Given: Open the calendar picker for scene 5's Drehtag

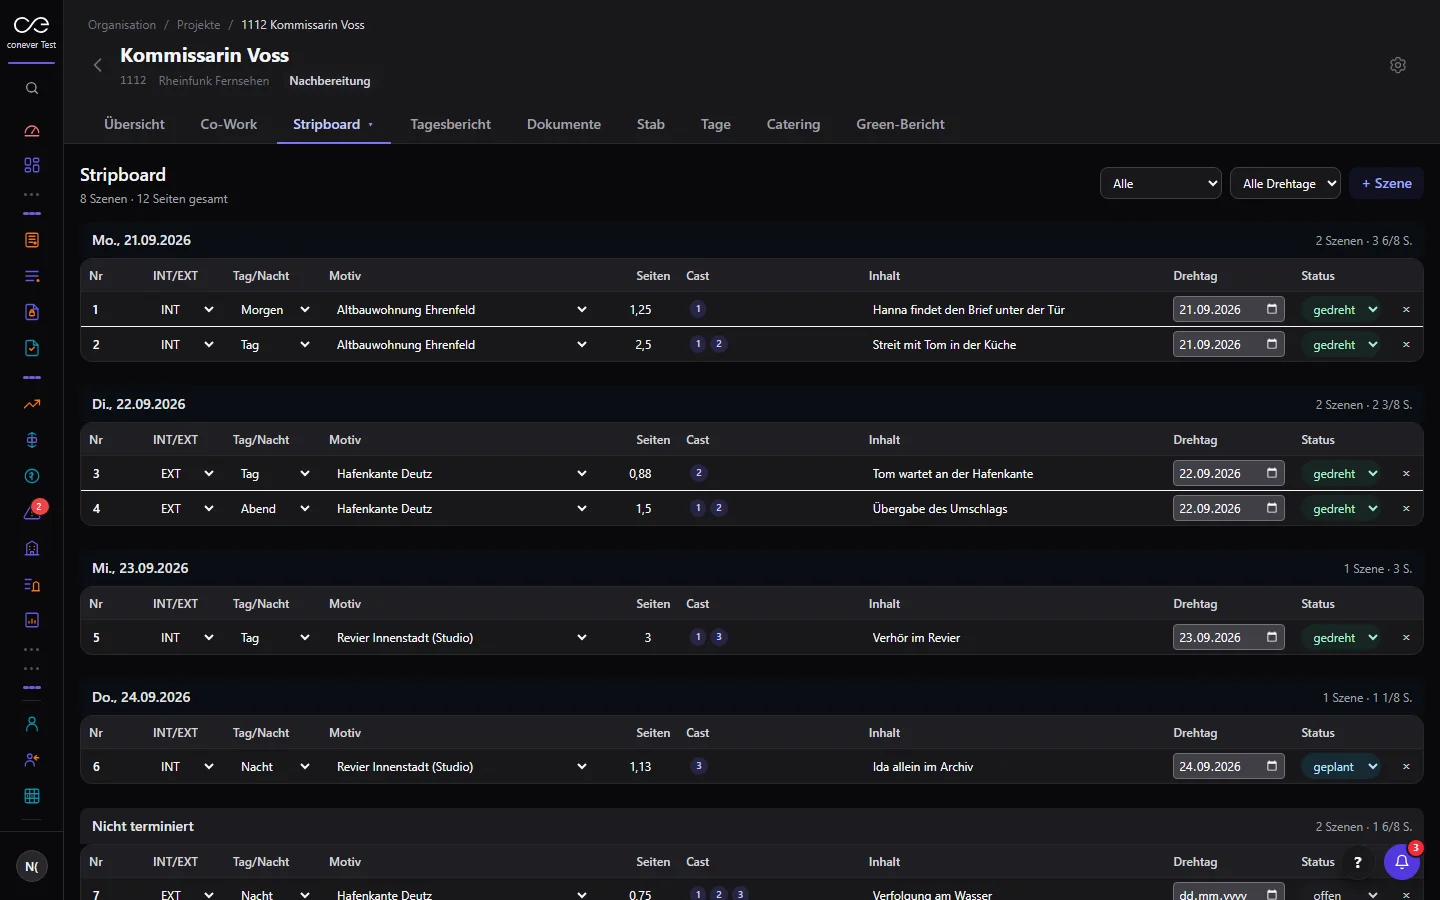Looking at the screenshot, I should pyautogui.click(x=1272, y=637).
